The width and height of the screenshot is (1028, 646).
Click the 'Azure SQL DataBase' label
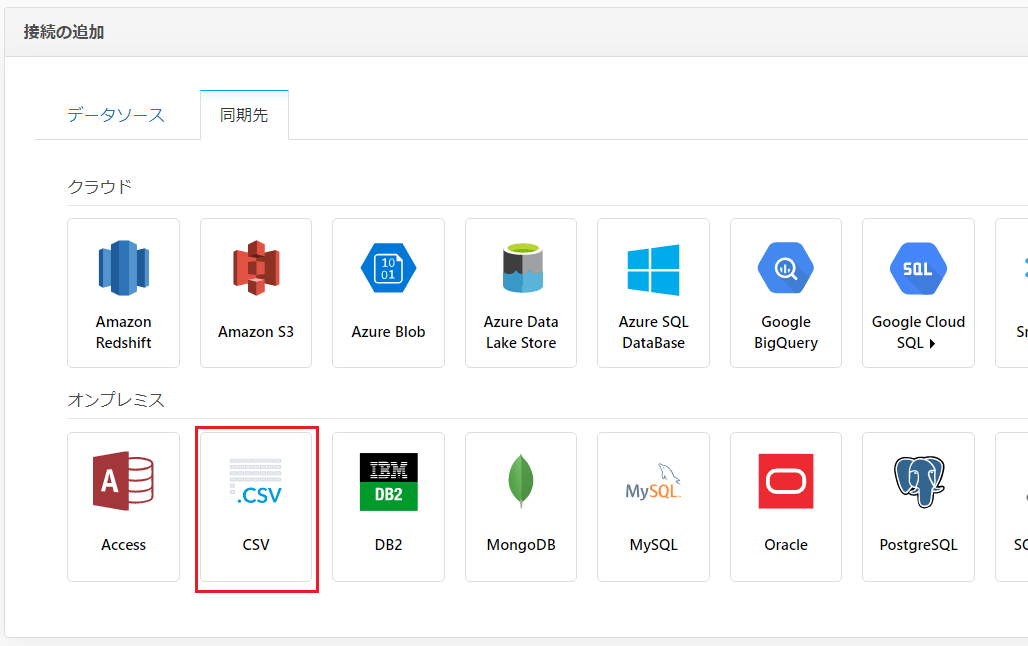tap(654, 333)
